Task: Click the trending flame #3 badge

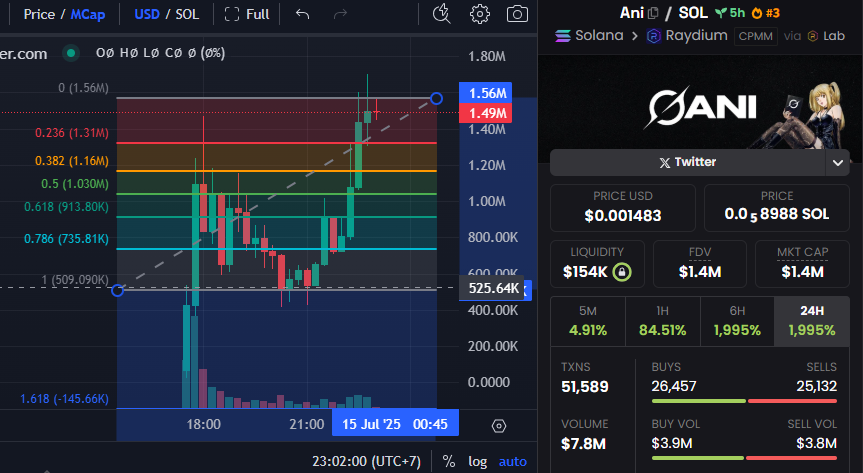Action: coord(766,13)
